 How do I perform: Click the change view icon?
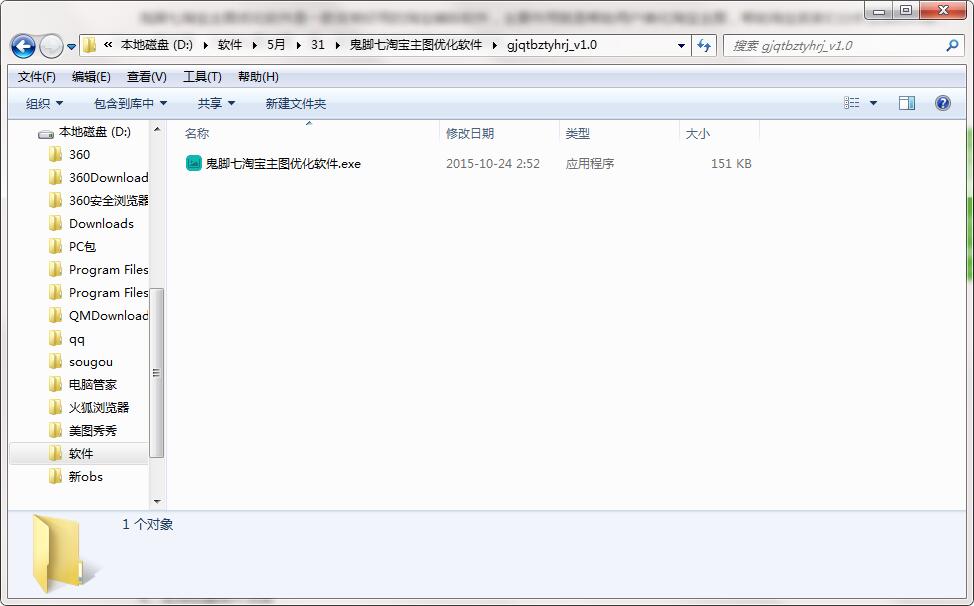point(852,103)
